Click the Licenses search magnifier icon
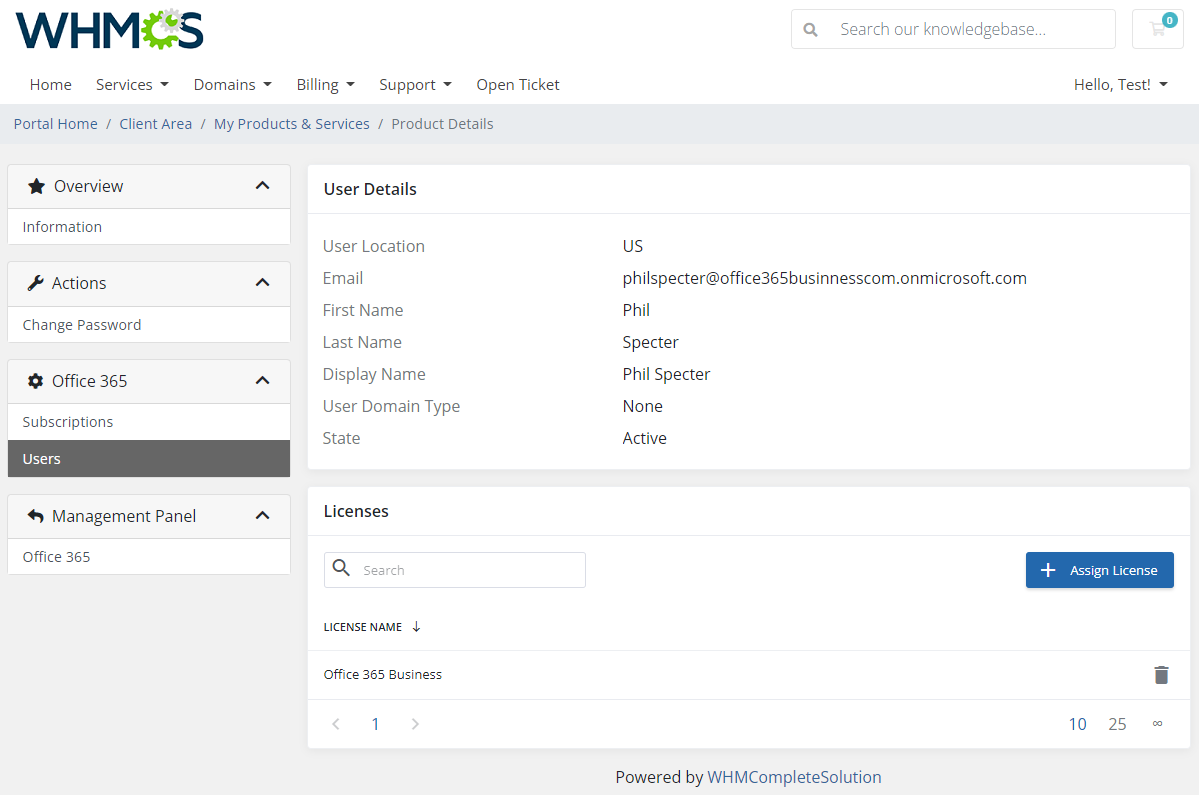The image size is (1199, 795). (342, 568)
